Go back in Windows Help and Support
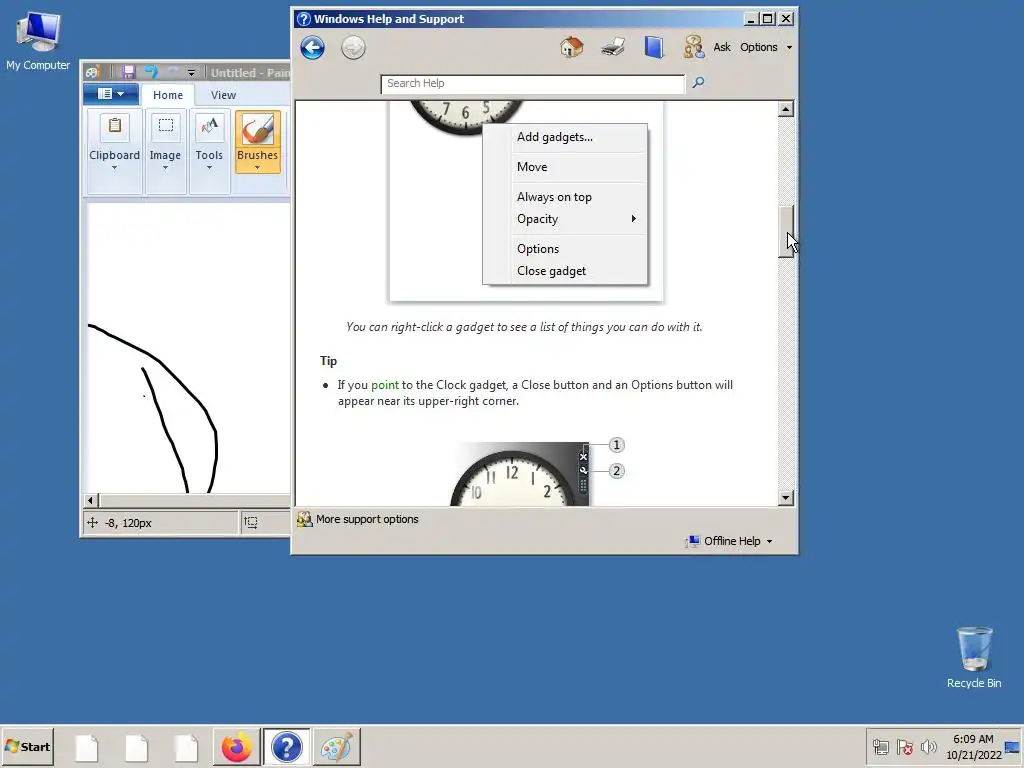This screenshot has width=1024, height=768. coord(312,48)
